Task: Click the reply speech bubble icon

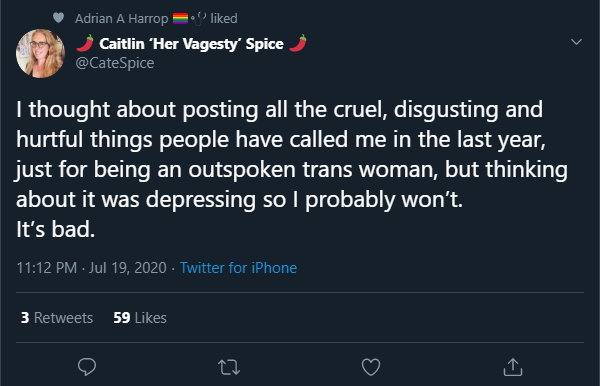Action: coord(87,367)
